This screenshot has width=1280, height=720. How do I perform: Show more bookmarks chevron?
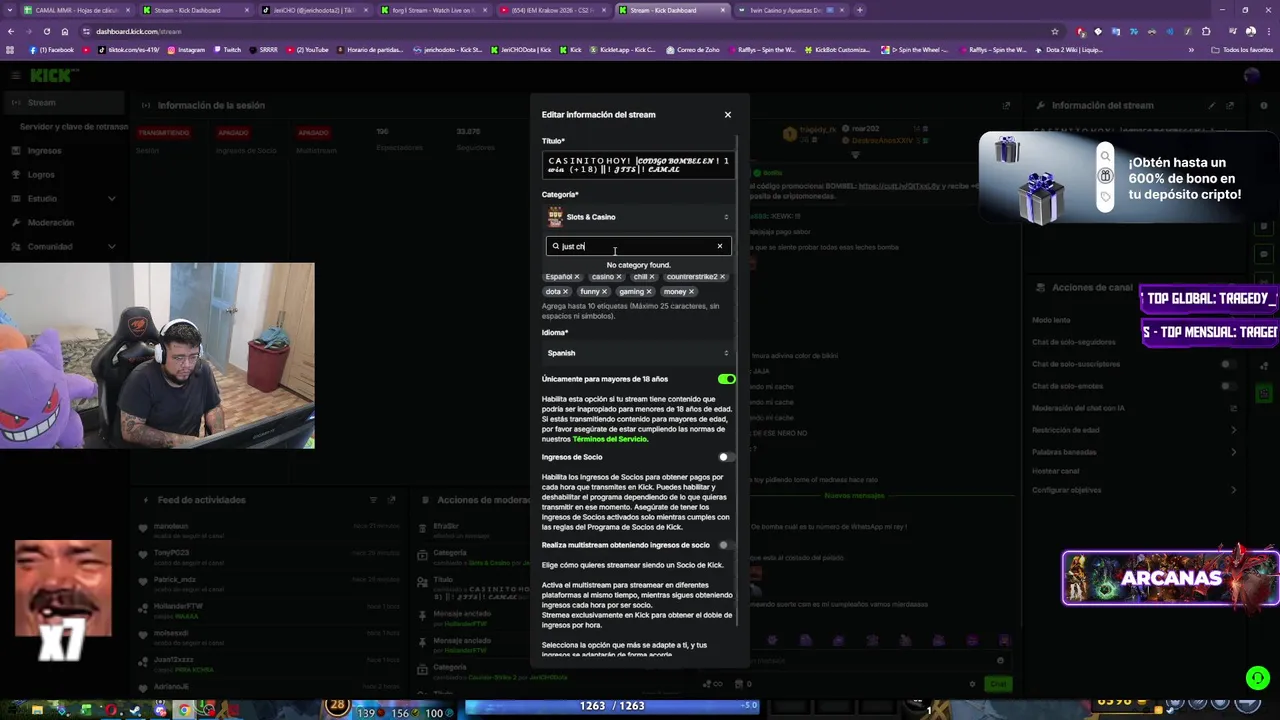pyautogui.click(x=1191, y=50)
